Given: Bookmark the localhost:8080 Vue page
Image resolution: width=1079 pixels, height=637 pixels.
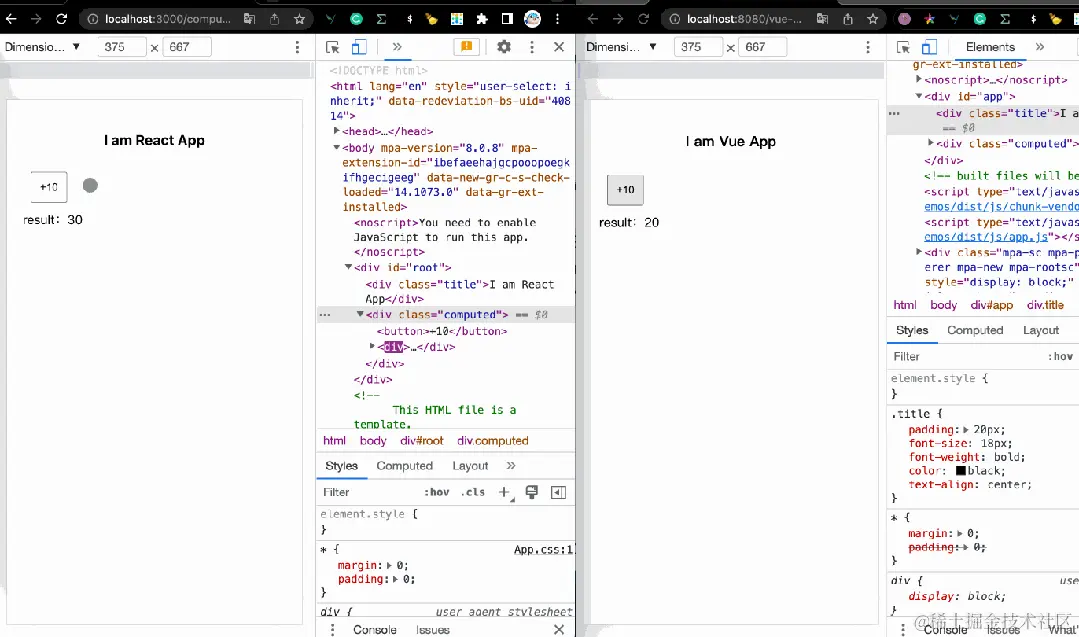Looking at the screenshot, I should (873, 19).
